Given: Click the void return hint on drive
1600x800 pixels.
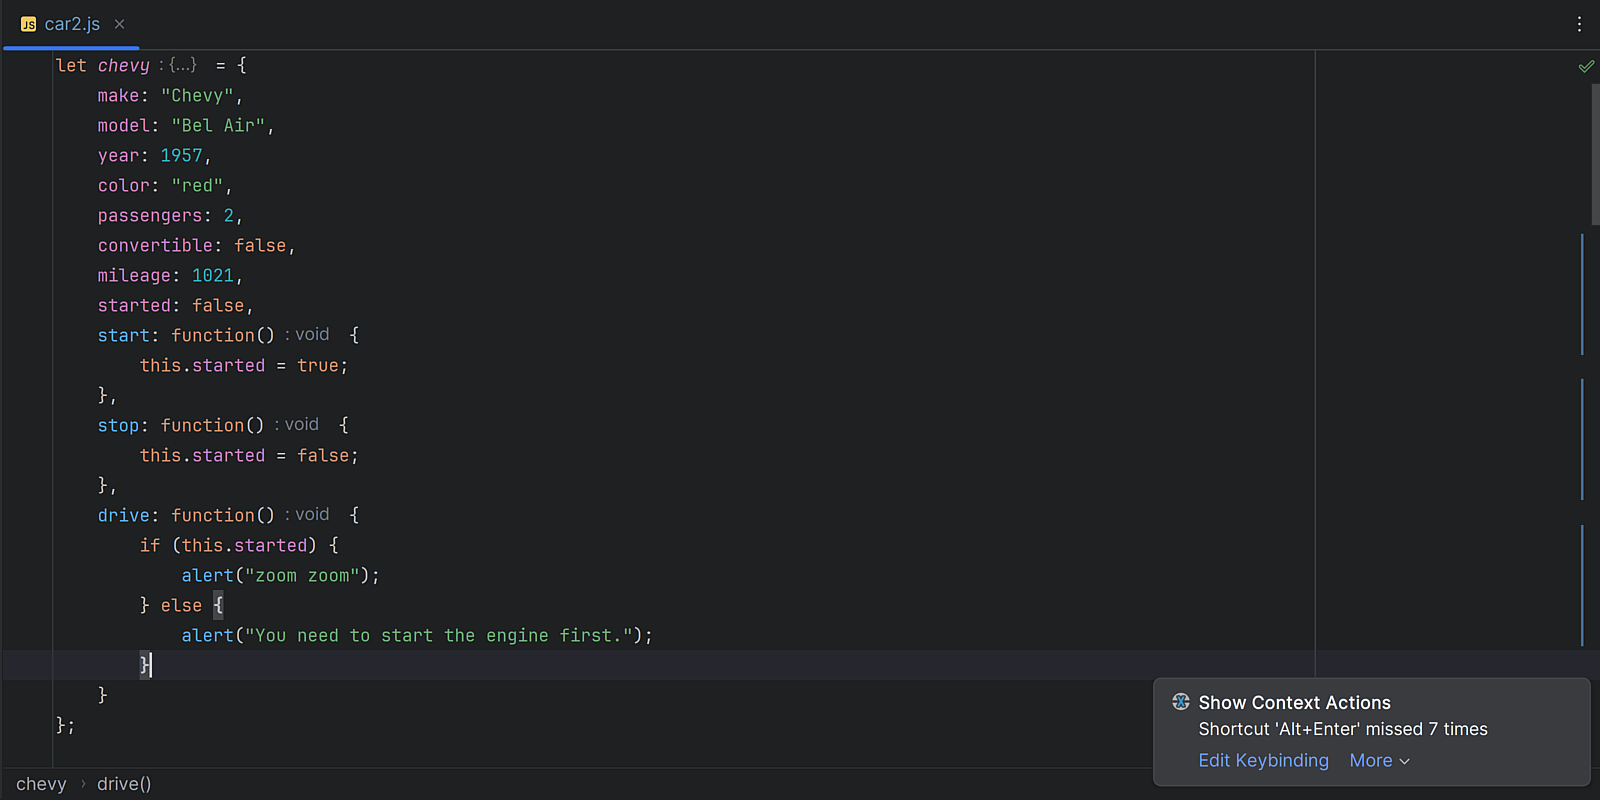Looking at the screenshot, I should (312, 514).
